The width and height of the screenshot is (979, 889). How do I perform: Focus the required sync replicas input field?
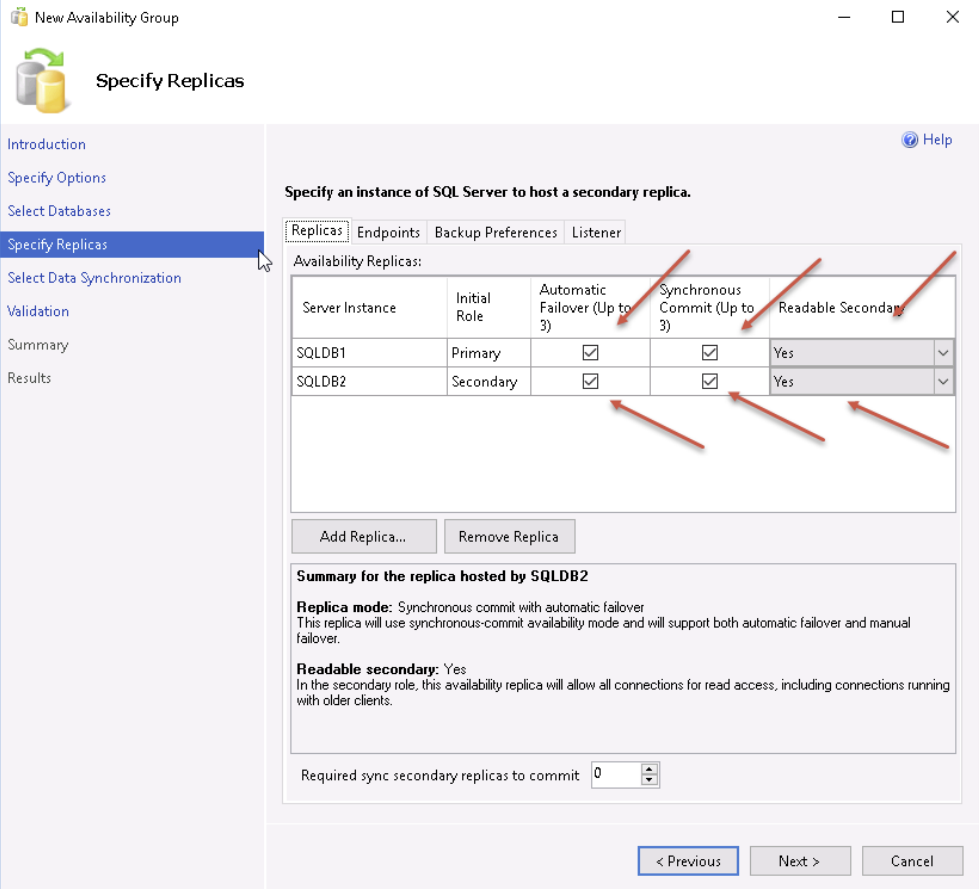616,774
